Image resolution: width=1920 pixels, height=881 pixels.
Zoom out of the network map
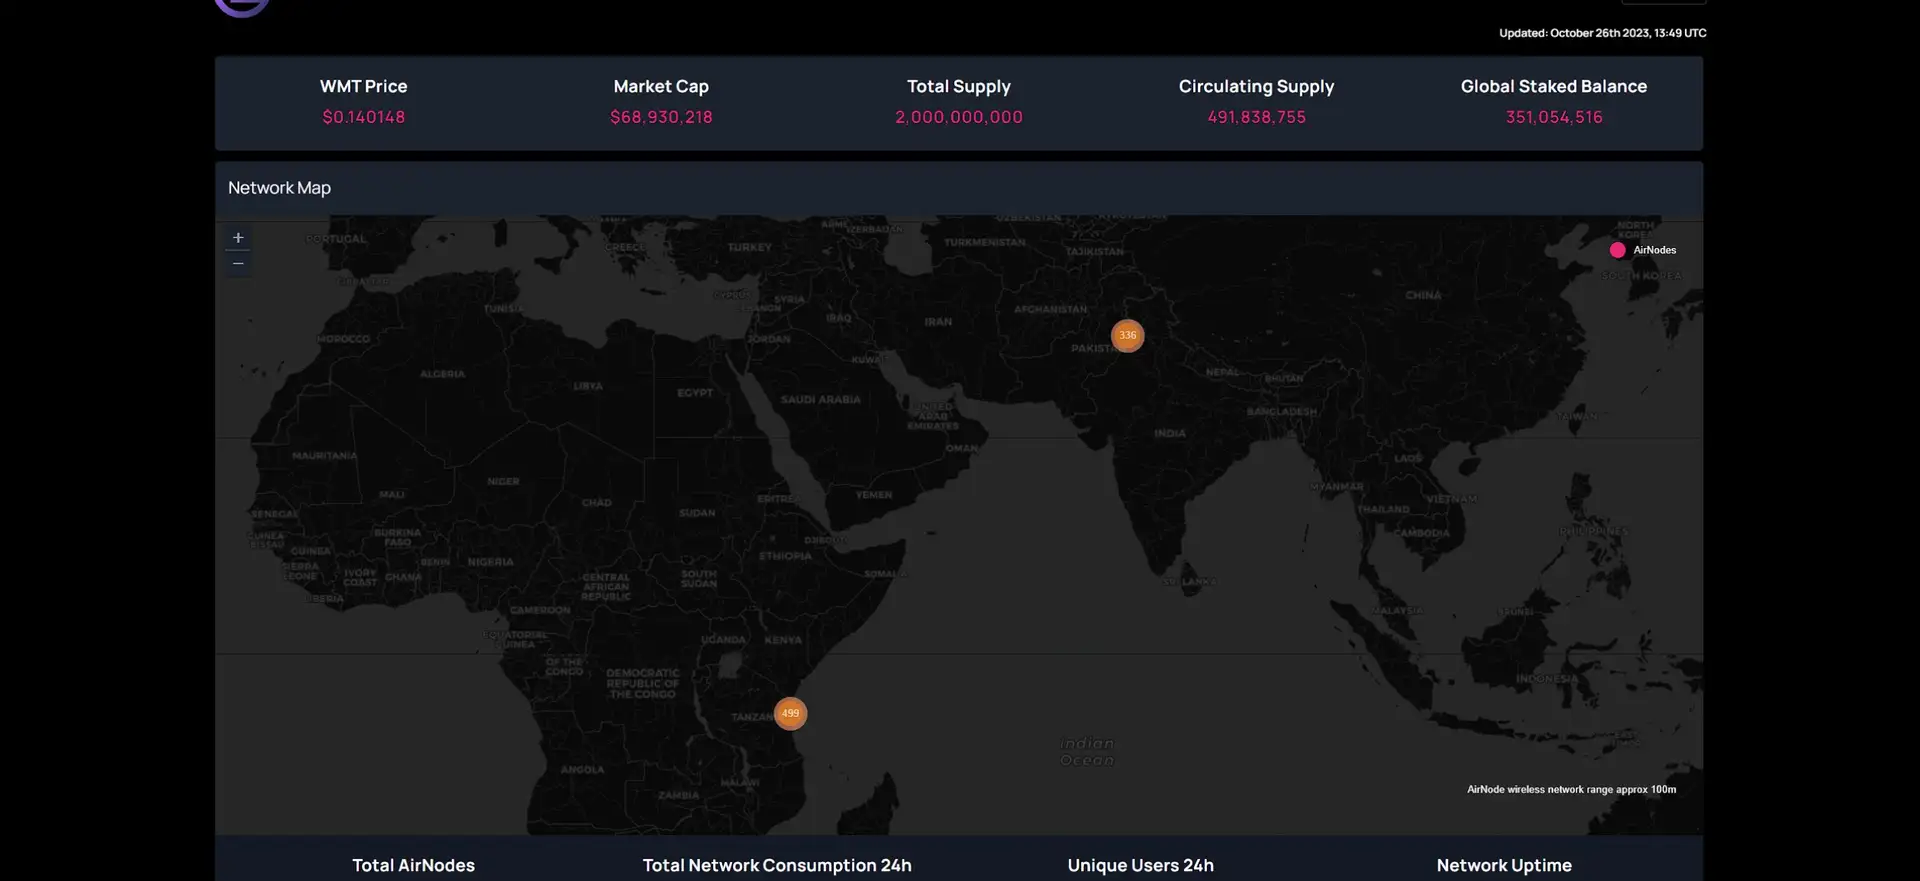pos(238,264)
